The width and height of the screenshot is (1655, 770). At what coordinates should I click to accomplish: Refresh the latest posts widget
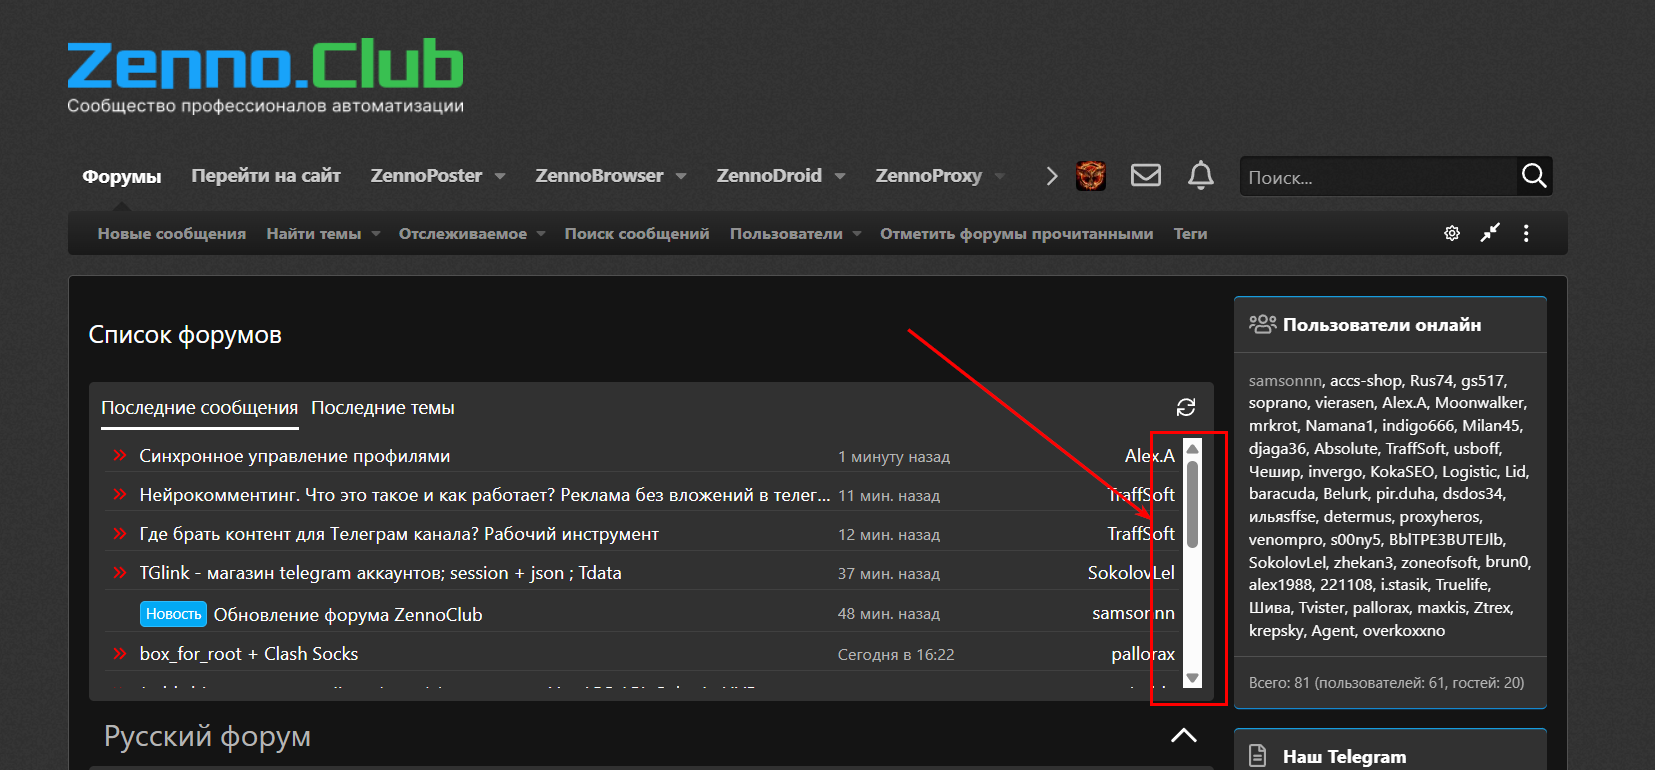click(x=1186, y=407)
